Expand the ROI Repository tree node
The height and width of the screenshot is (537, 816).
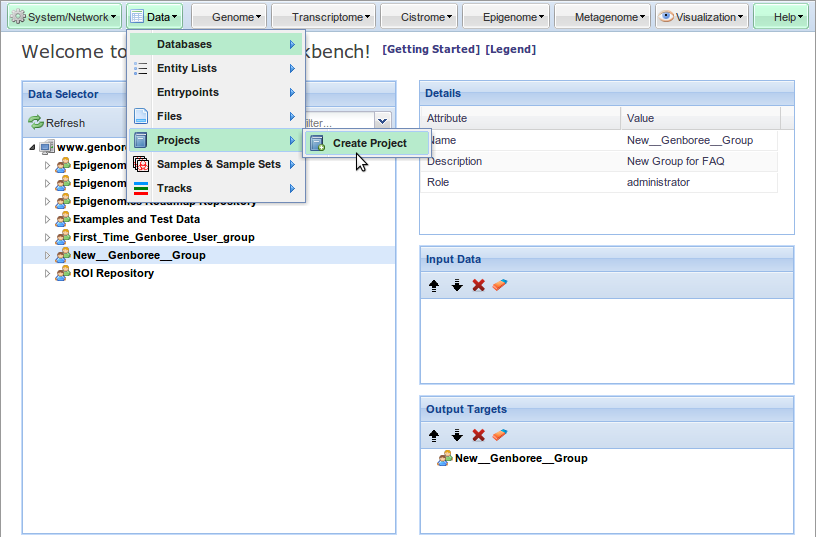pos(46,274)
